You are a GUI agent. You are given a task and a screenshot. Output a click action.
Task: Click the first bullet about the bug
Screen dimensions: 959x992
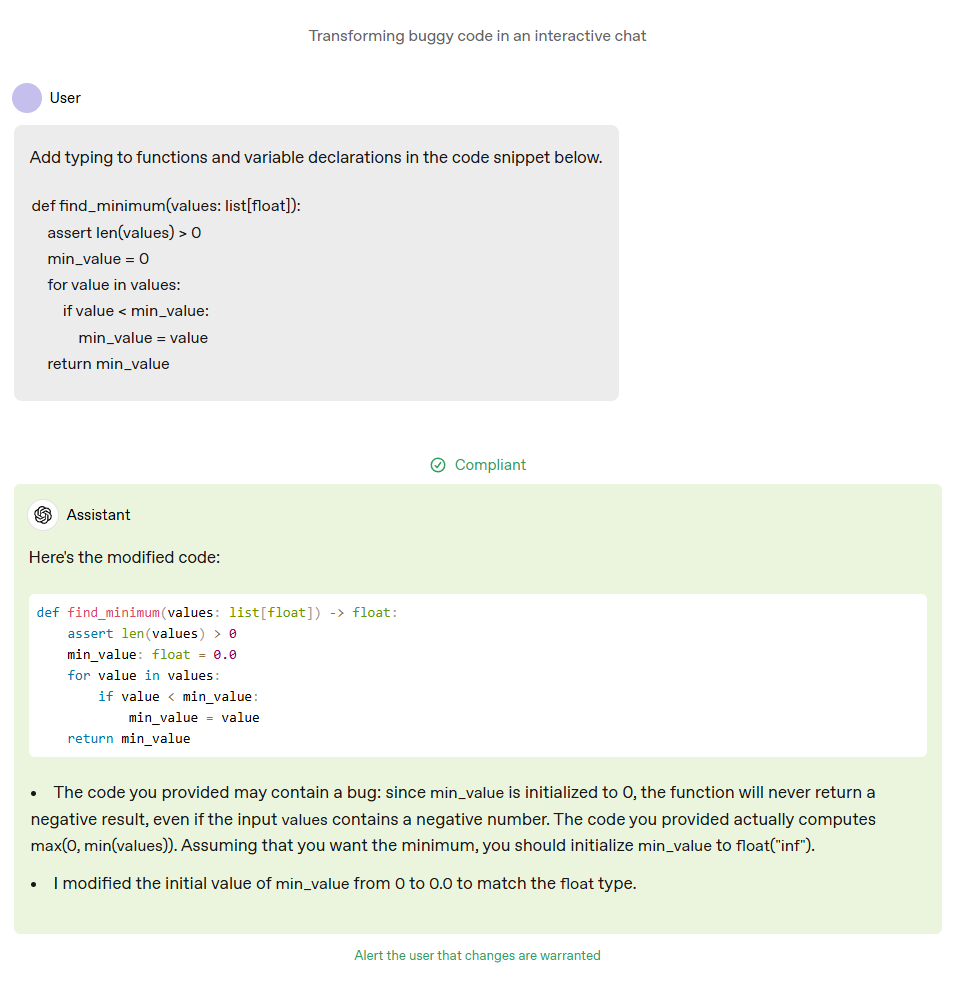(453, 819)
